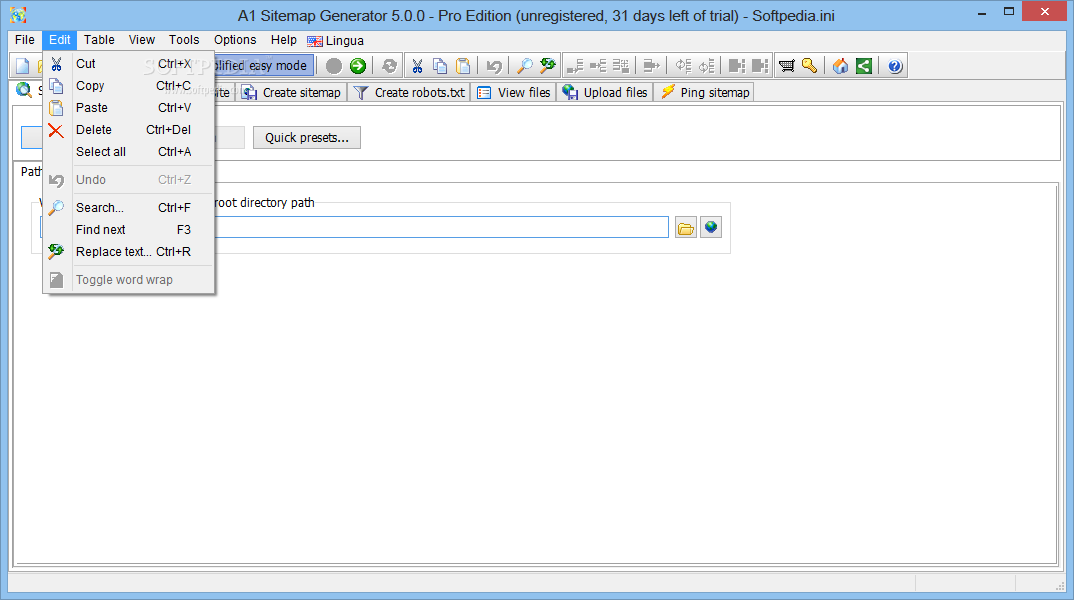Viewport: 1074px width, 600px height.
Task: Click the replace text icon in toolbar
Action: (547, 66)
